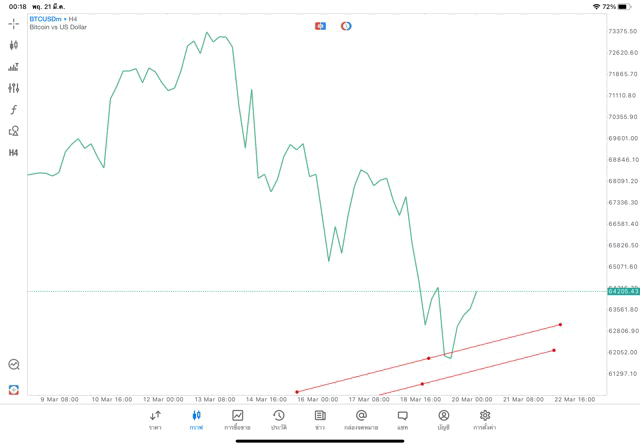Image resolution: width=640 pixels, height=447 pixels.
Task: Open the indicators function icon
Action: (14, 109)
